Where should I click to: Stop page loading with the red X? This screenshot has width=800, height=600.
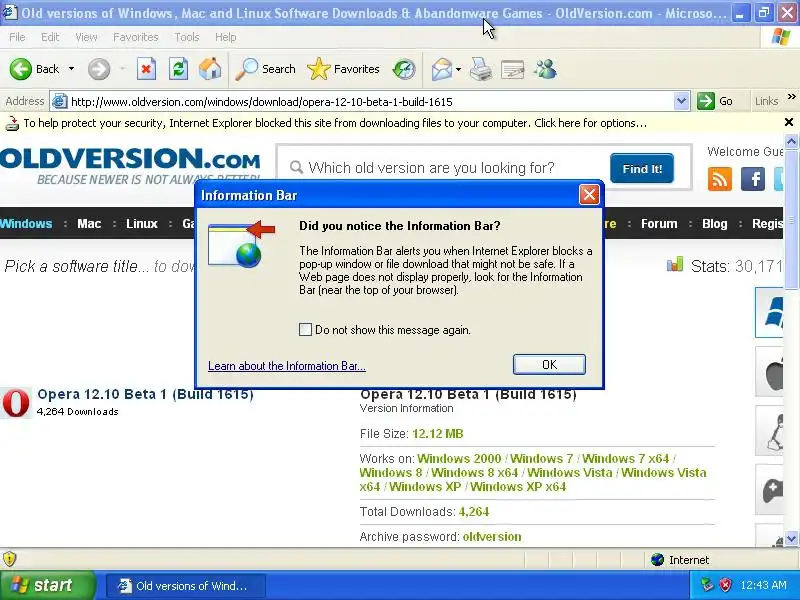pos(146,69)
